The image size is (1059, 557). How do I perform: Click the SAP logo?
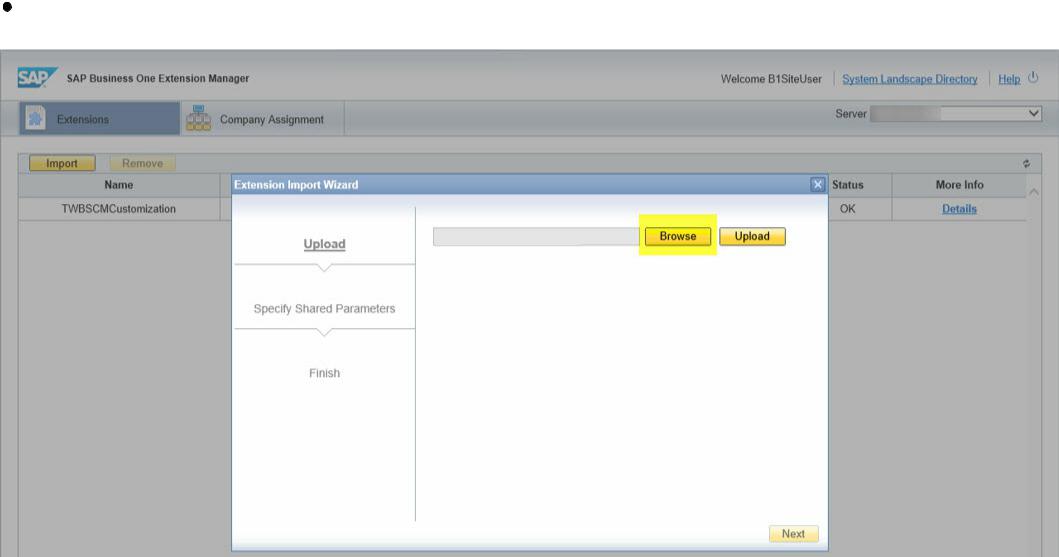click(37, 78)
